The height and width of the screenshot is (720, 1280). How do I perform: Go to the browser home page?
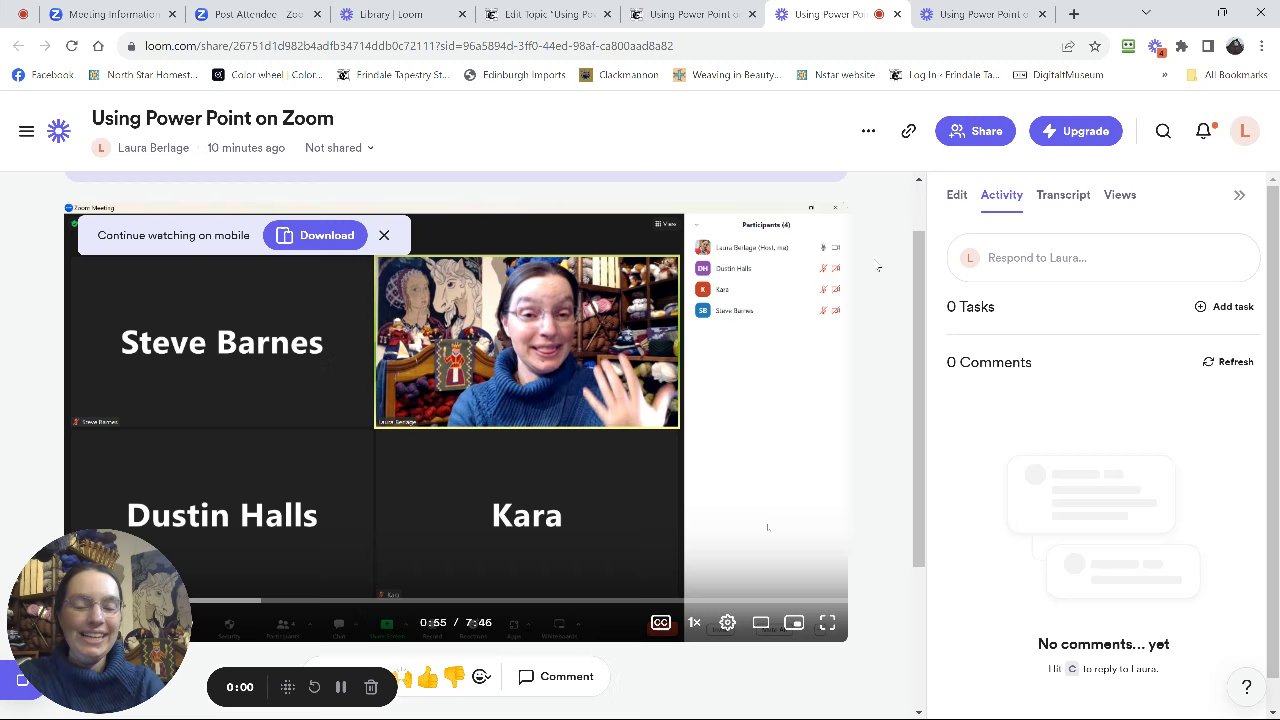(x=98, y=46)
